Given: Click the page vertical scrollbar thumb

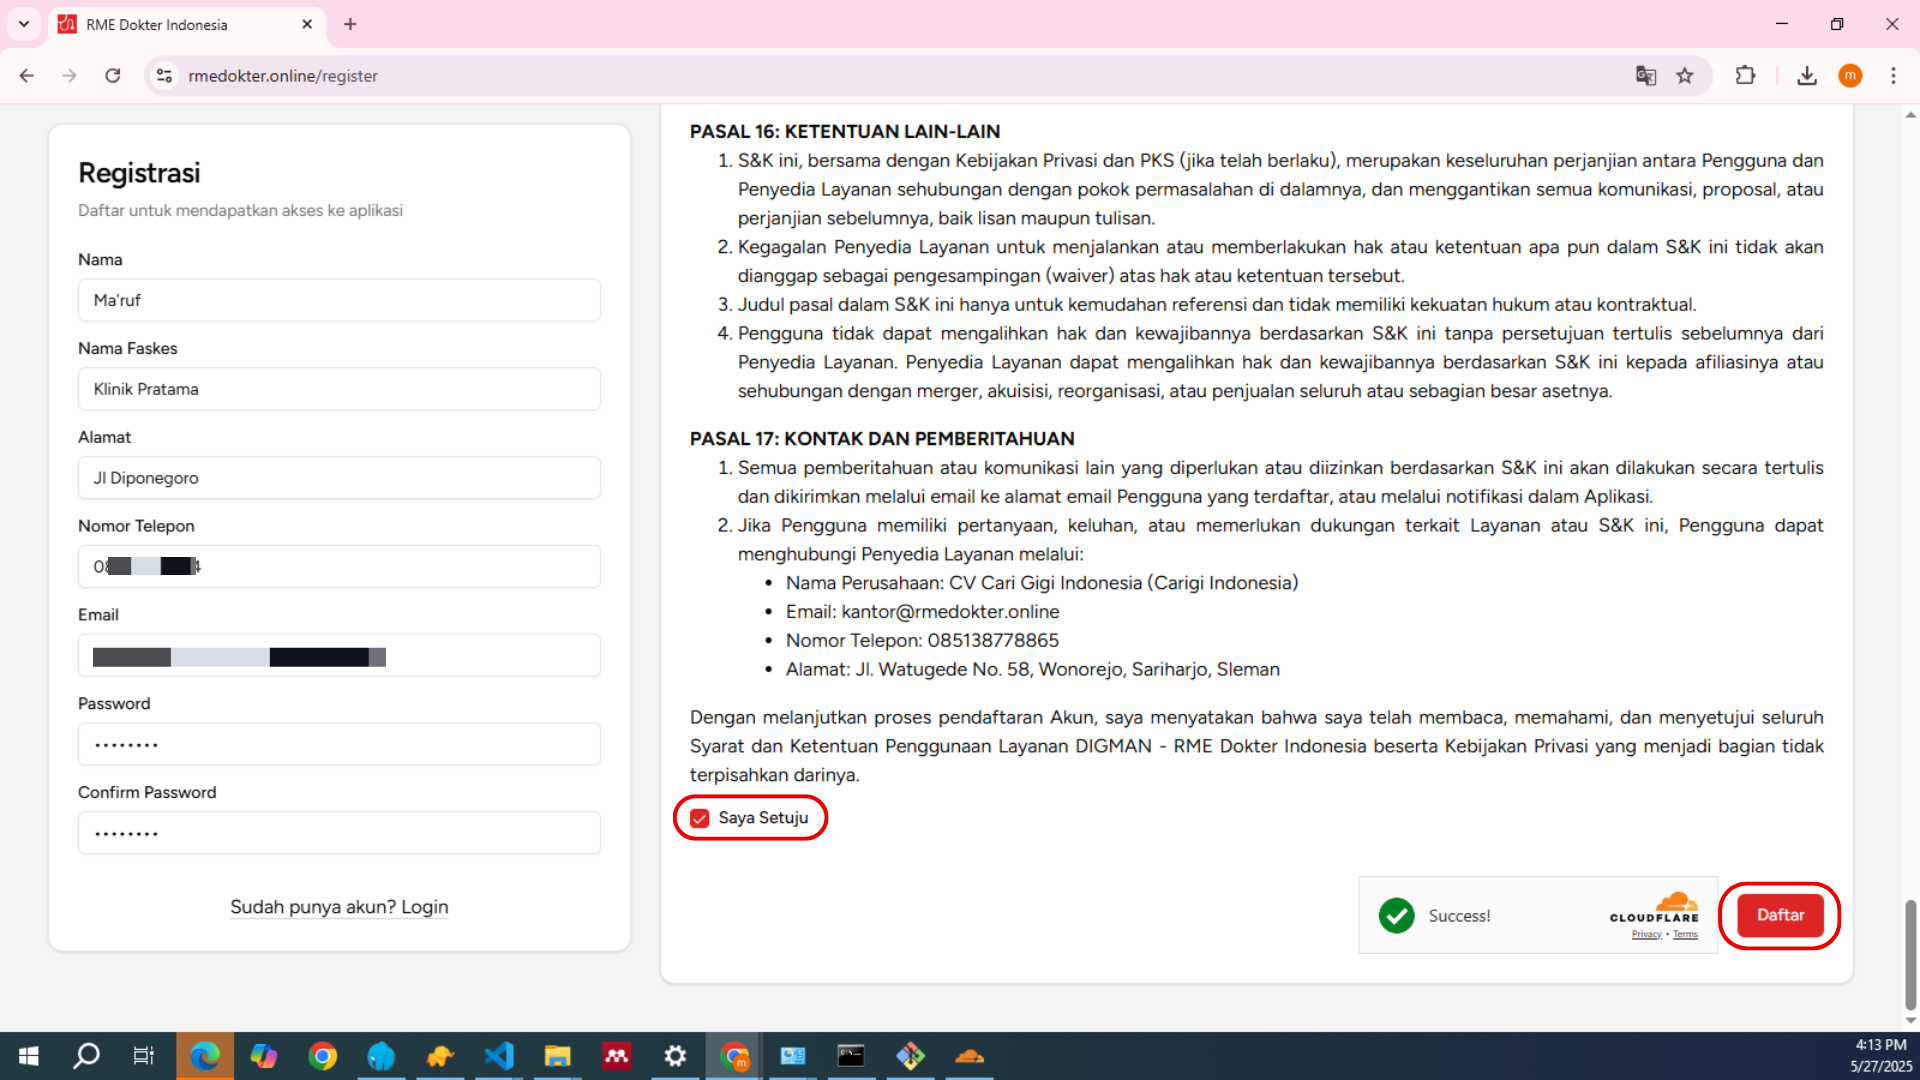Looking at the screenshot, I should coord(1910,955).
